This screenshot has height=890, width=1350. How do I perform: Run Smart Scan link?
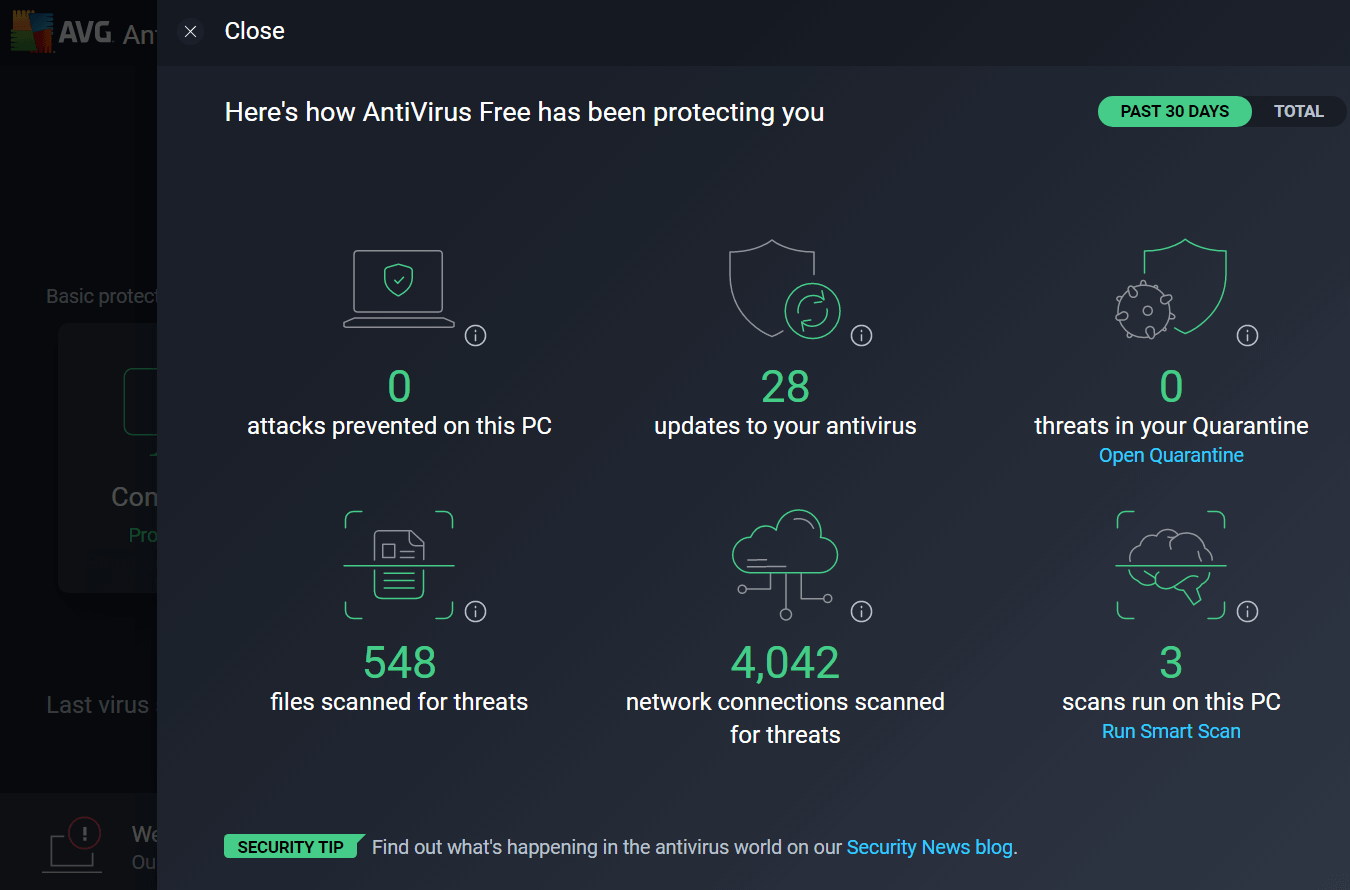(1171, 732)
